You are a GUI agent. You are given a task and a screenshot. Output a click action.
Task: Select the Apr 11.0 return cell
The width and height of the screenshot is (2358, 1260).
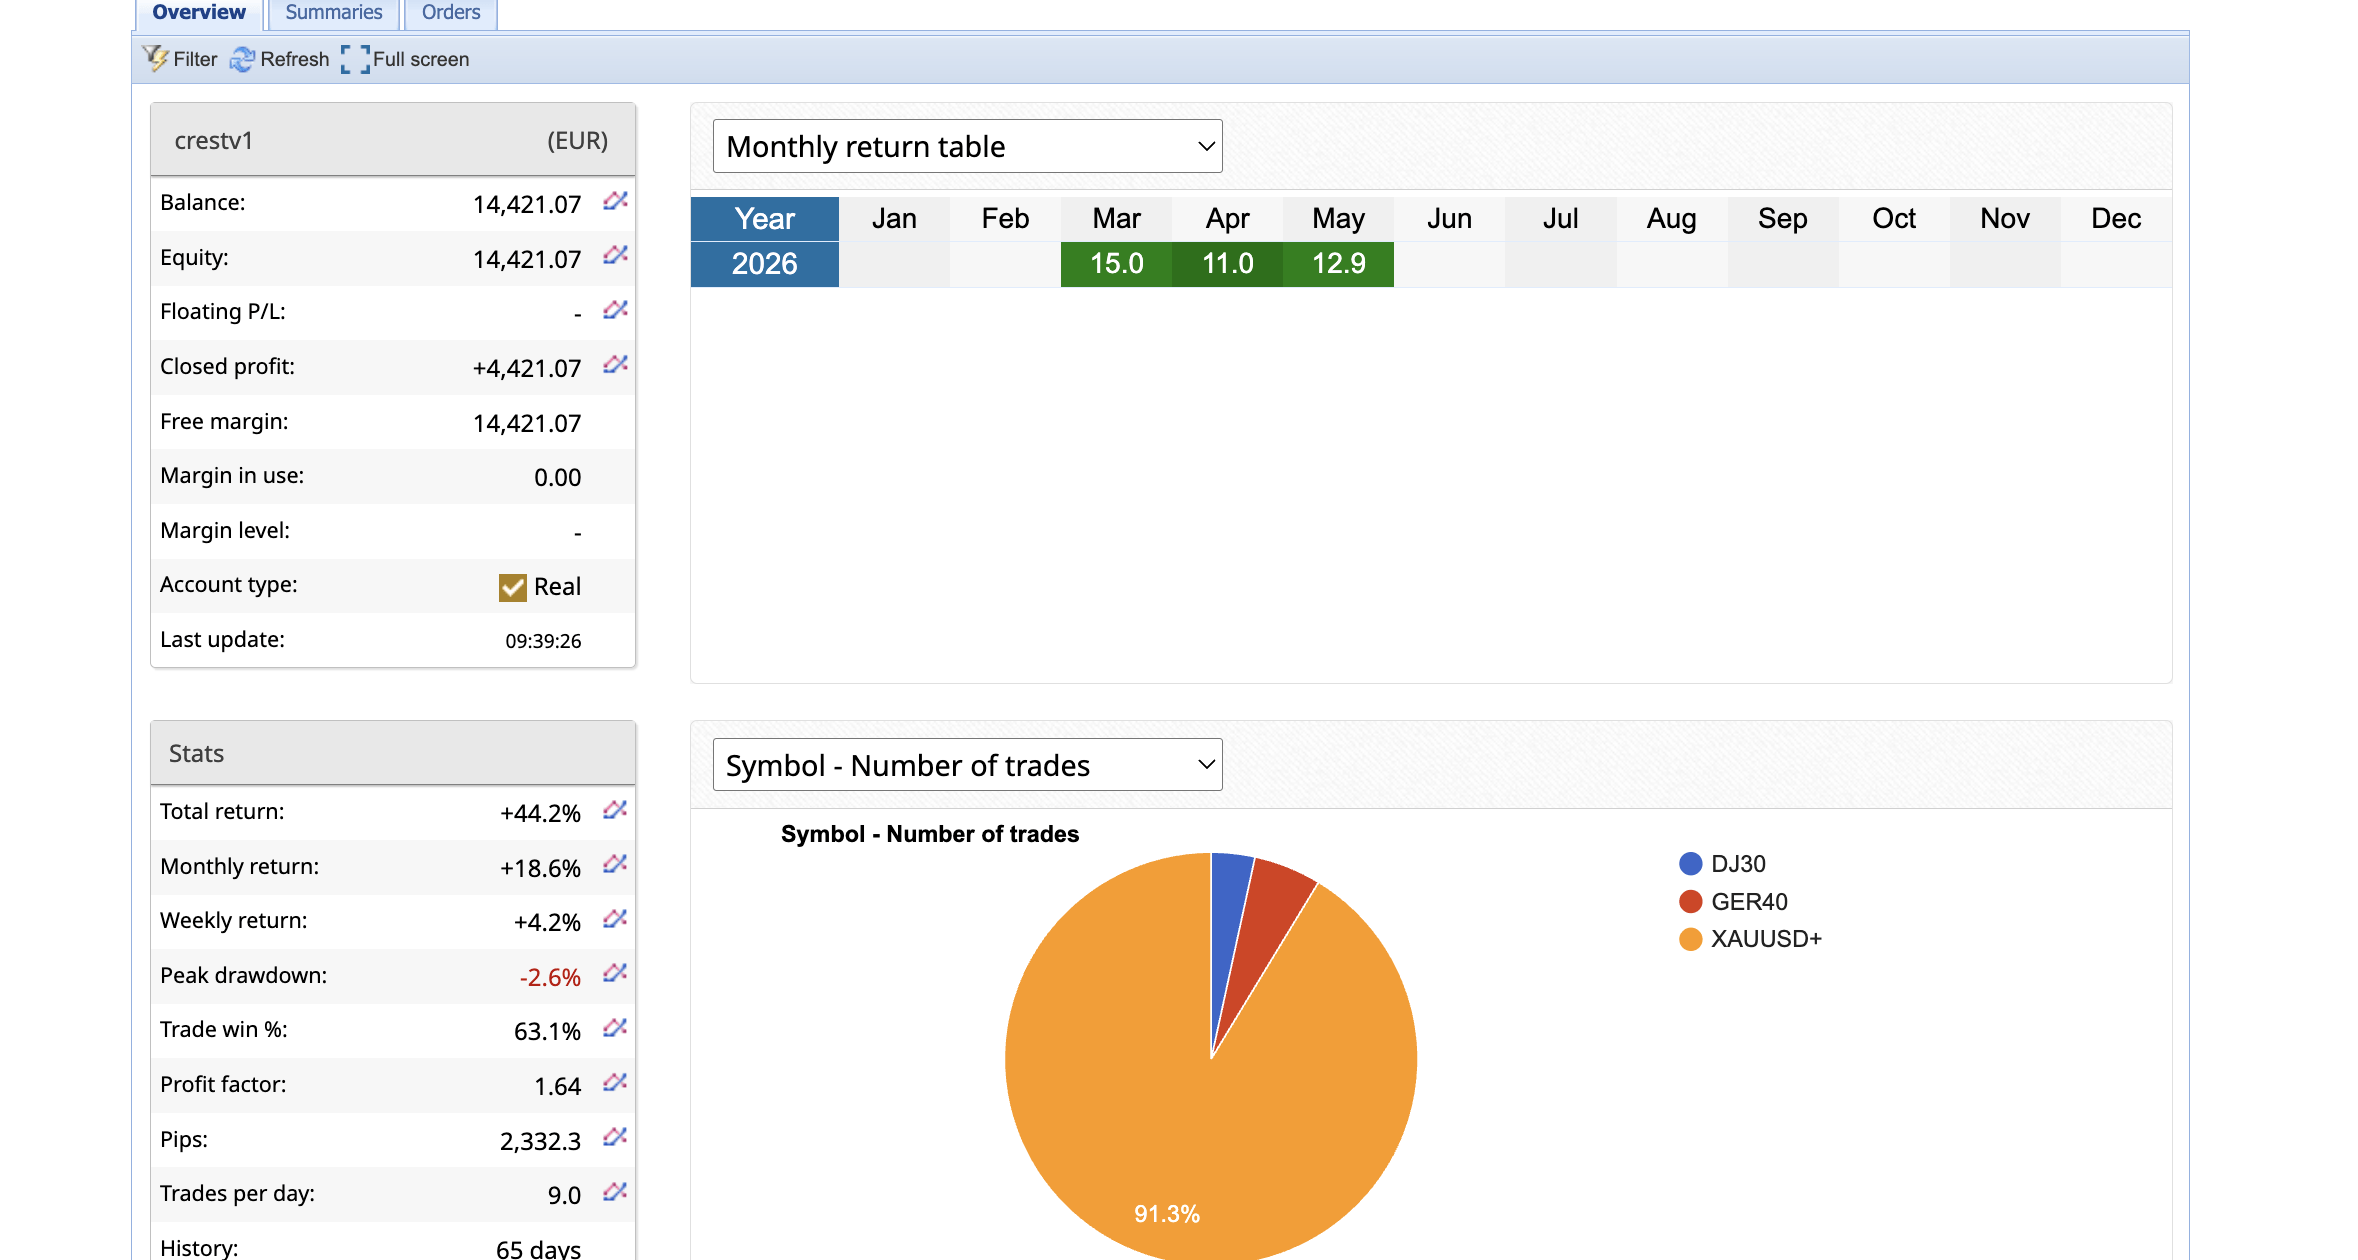1227,264
